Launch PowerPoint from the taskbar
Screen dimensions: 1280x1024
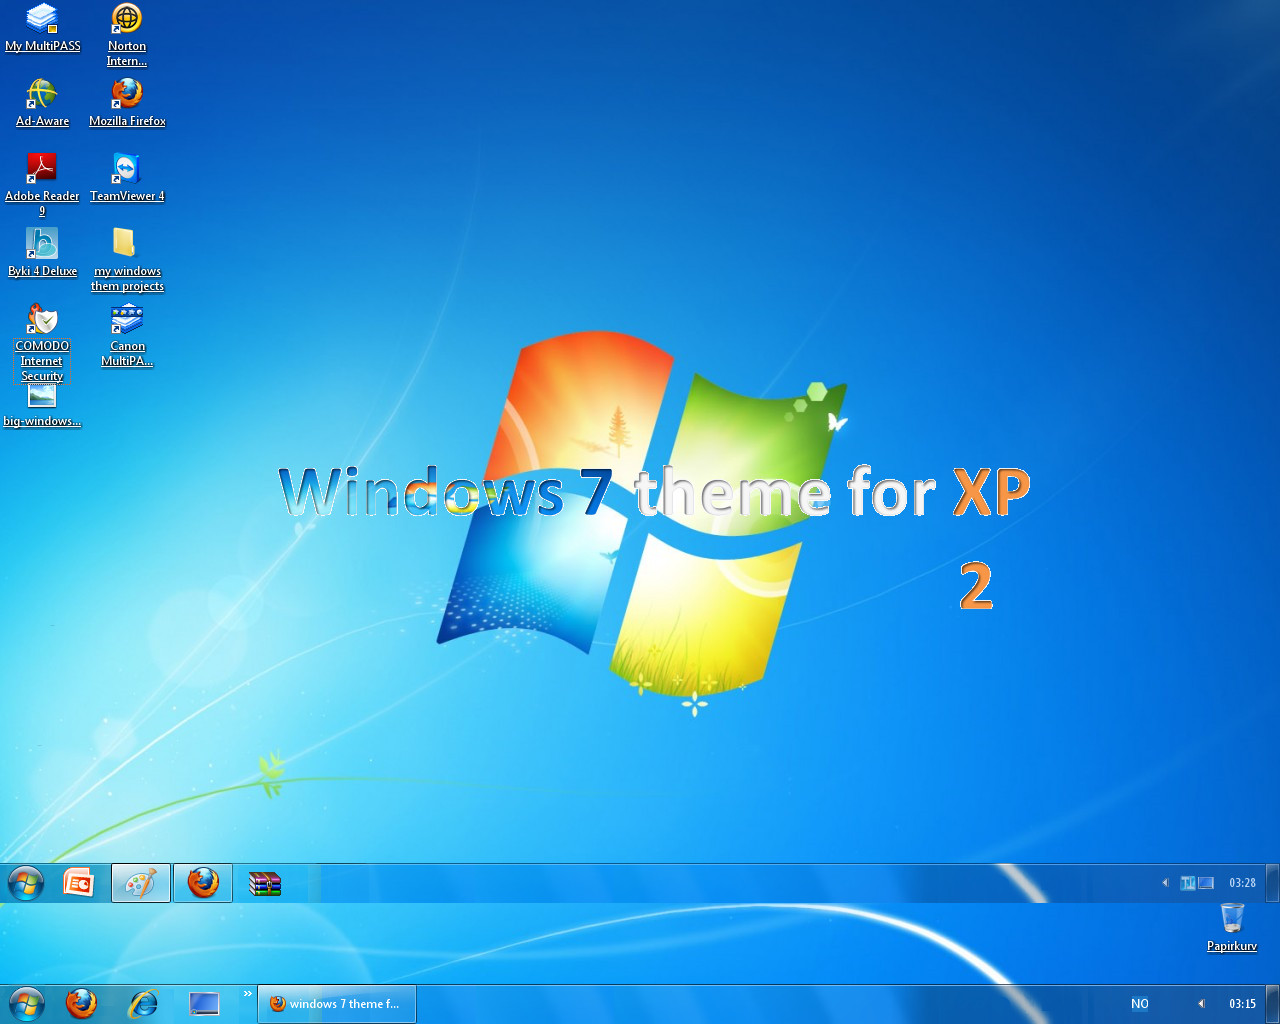(78, 883)
